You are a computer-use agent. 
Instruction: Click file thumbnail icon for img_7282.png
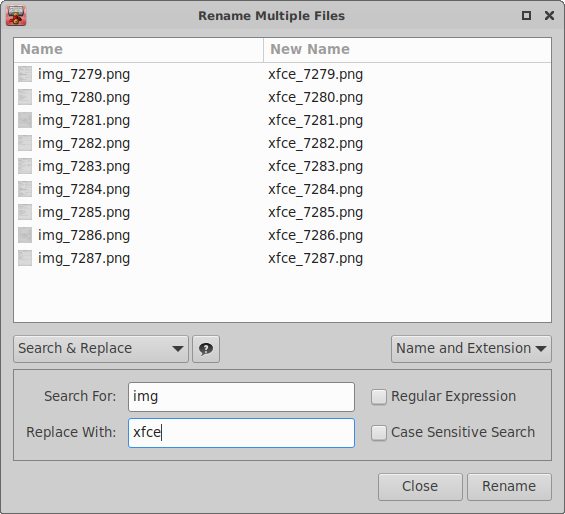[x=25, y=143]
